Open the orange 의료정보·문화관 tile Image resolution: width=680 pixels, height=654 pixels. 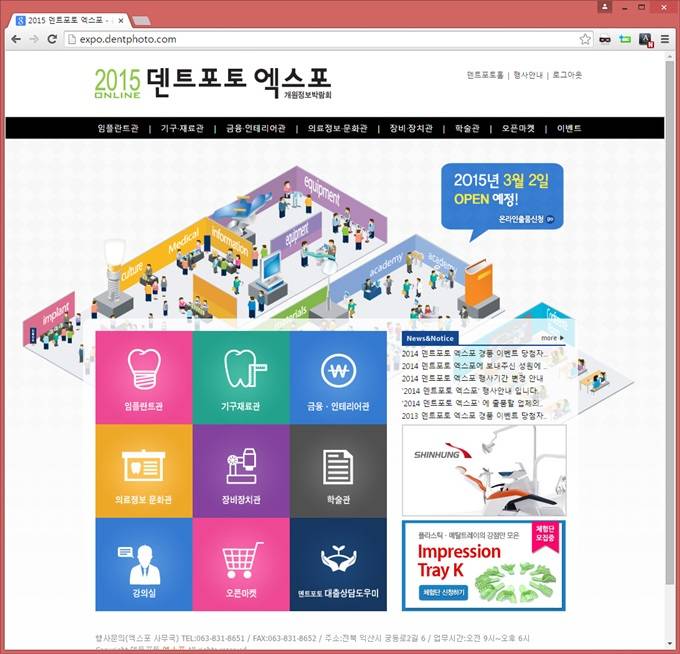144,471
